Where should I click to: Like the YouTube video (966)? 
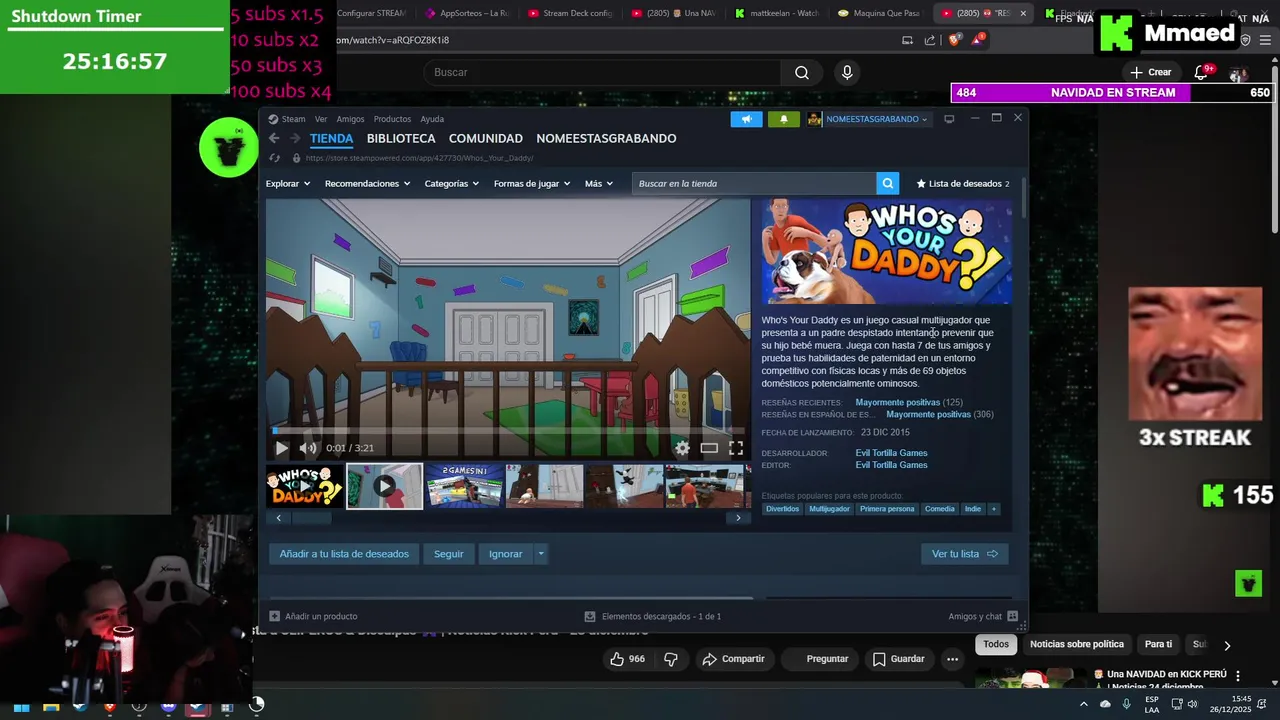(x=628, y=659)
